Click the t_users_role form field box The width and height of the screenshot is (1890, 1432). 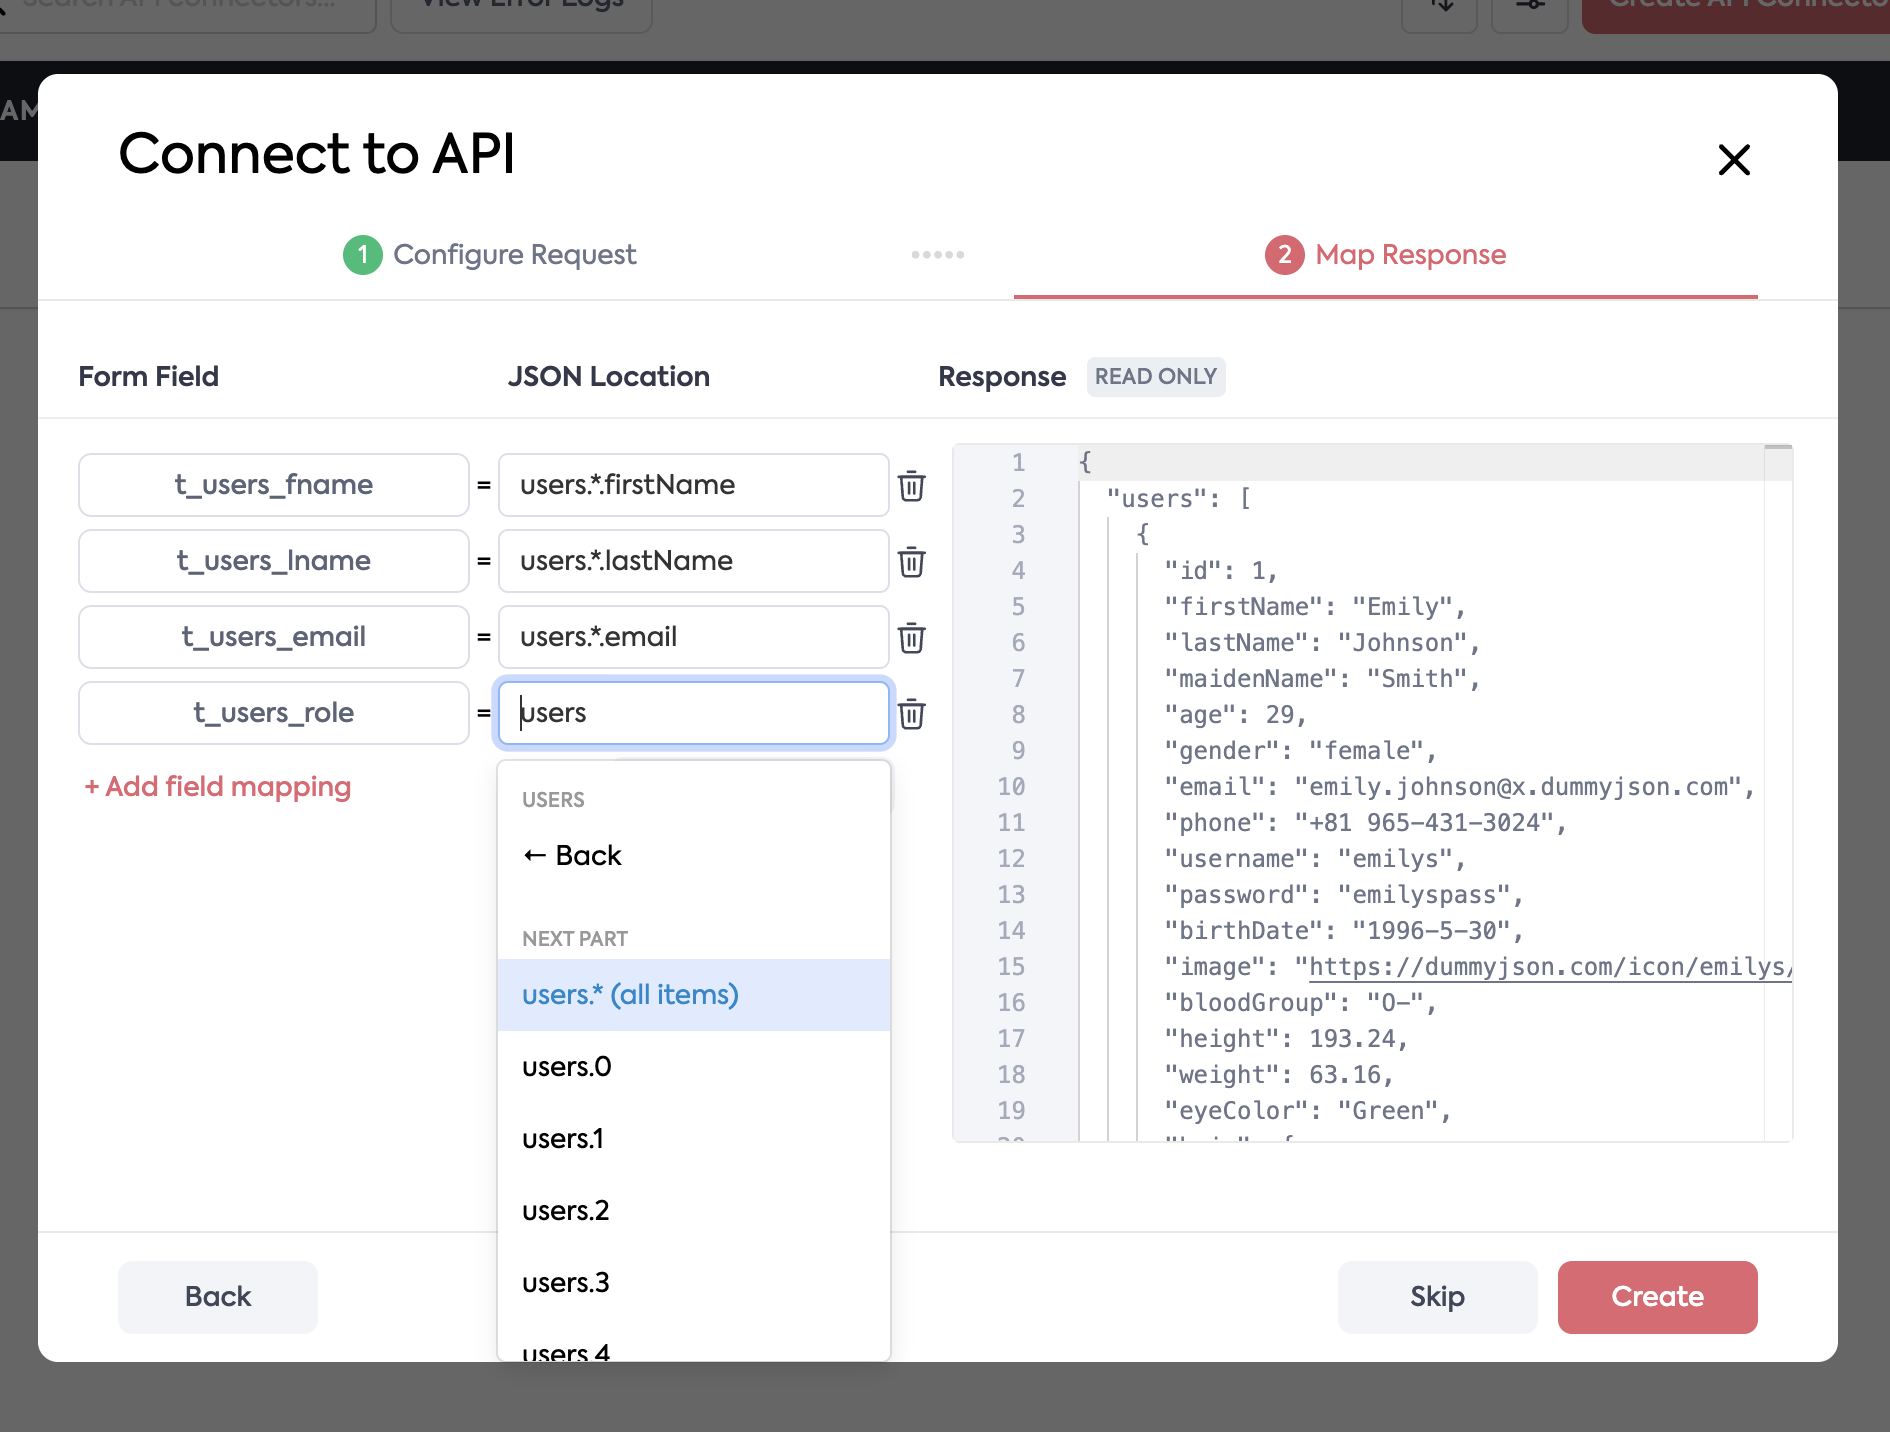coord(273,713)
